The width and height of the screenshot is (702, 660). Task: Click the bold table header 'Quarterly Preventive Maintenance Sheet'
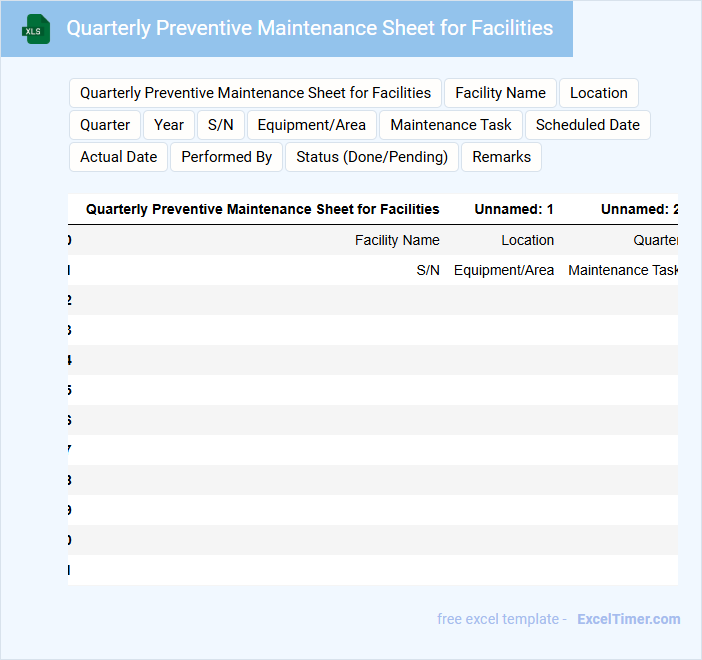pyautogui.click(x=262, y=209)
